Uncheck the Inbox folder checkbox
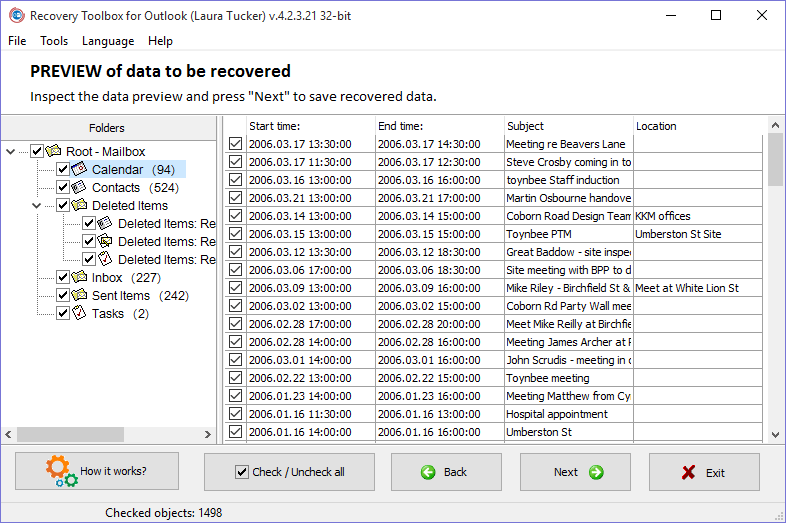 click(63, 277)
